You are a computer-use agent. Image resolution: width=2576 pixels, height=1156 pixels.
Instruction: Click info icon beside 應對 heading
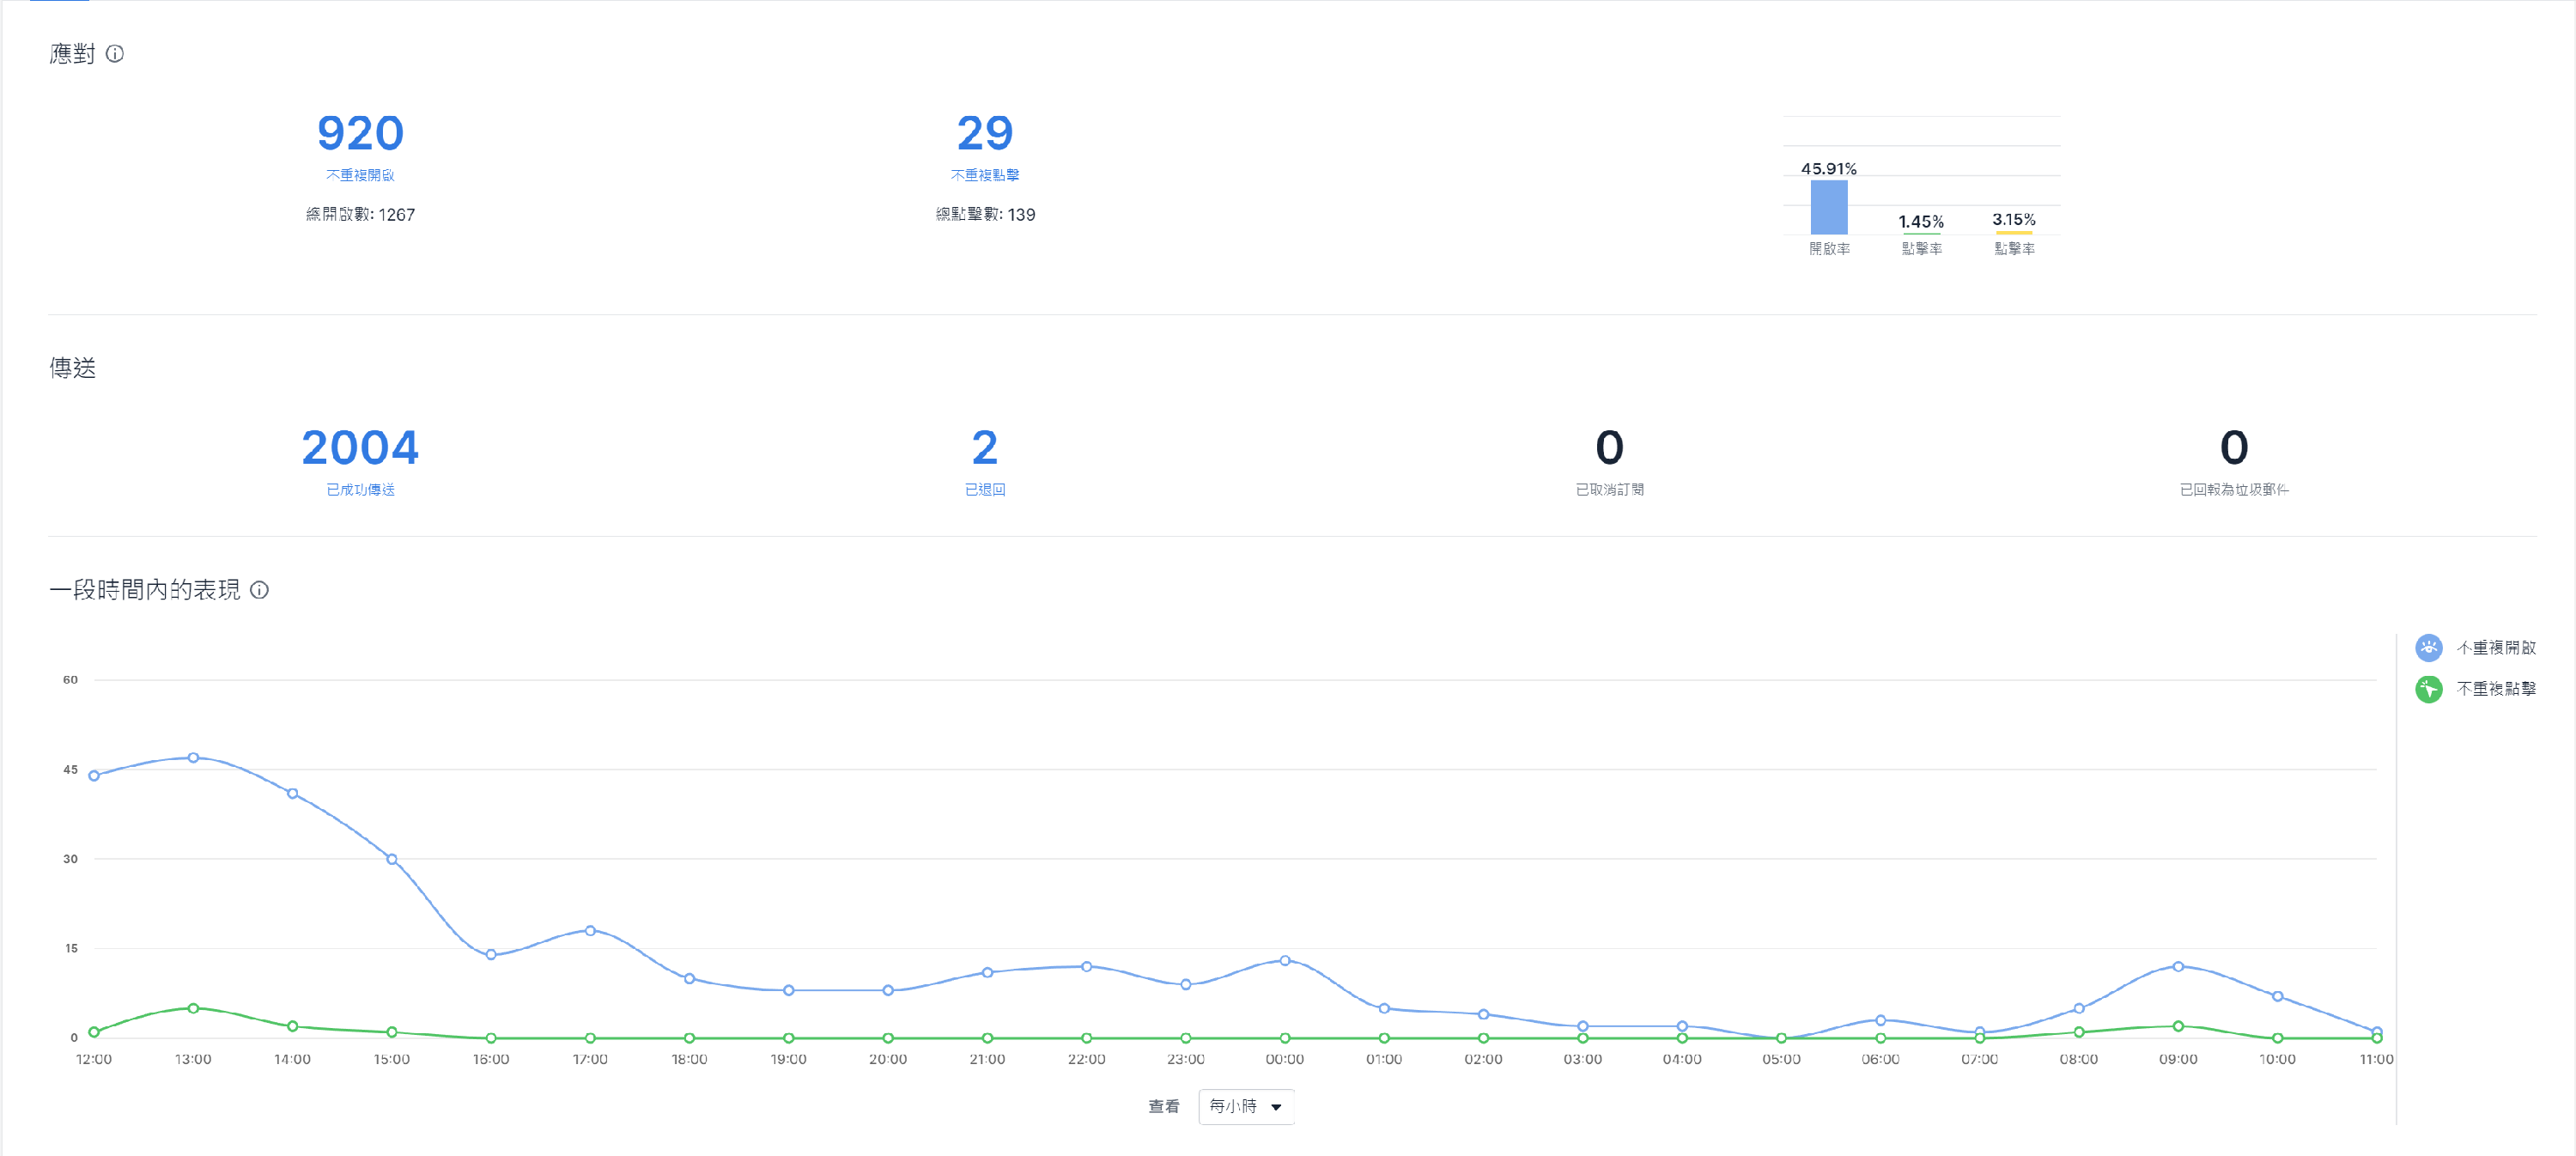pos(115,54)
